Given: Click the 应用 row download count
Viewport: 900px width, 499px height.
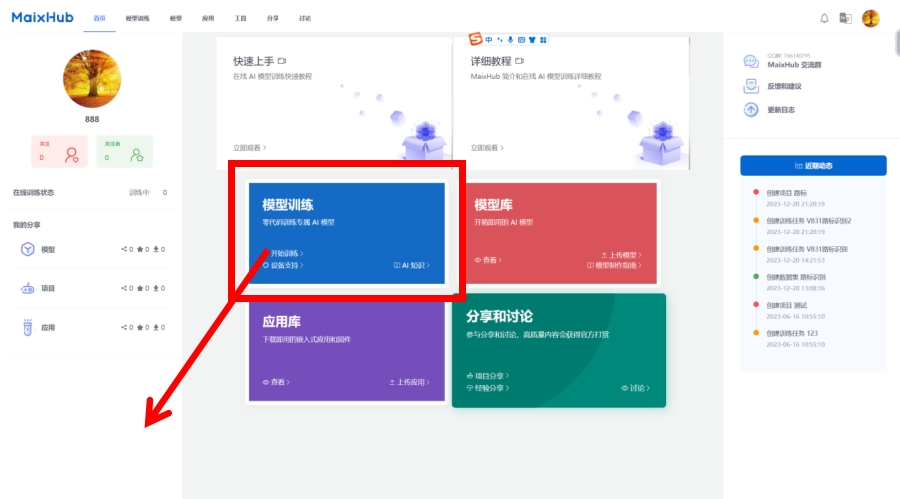Looking at the screenshot, I should pyautogui.click(x=159, y=327).
